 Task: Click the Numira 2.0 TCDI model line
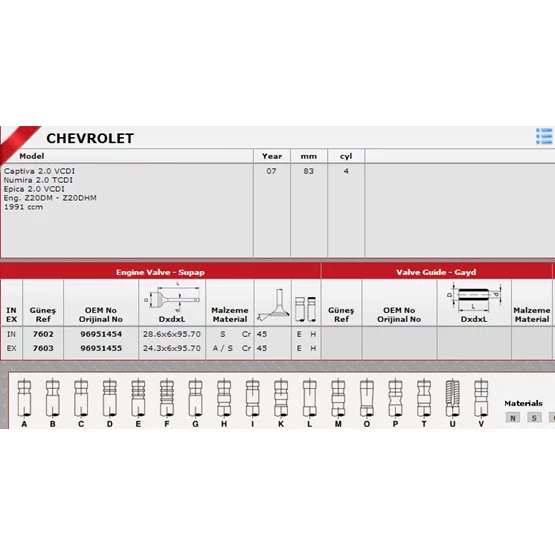[x=38, y=180]
